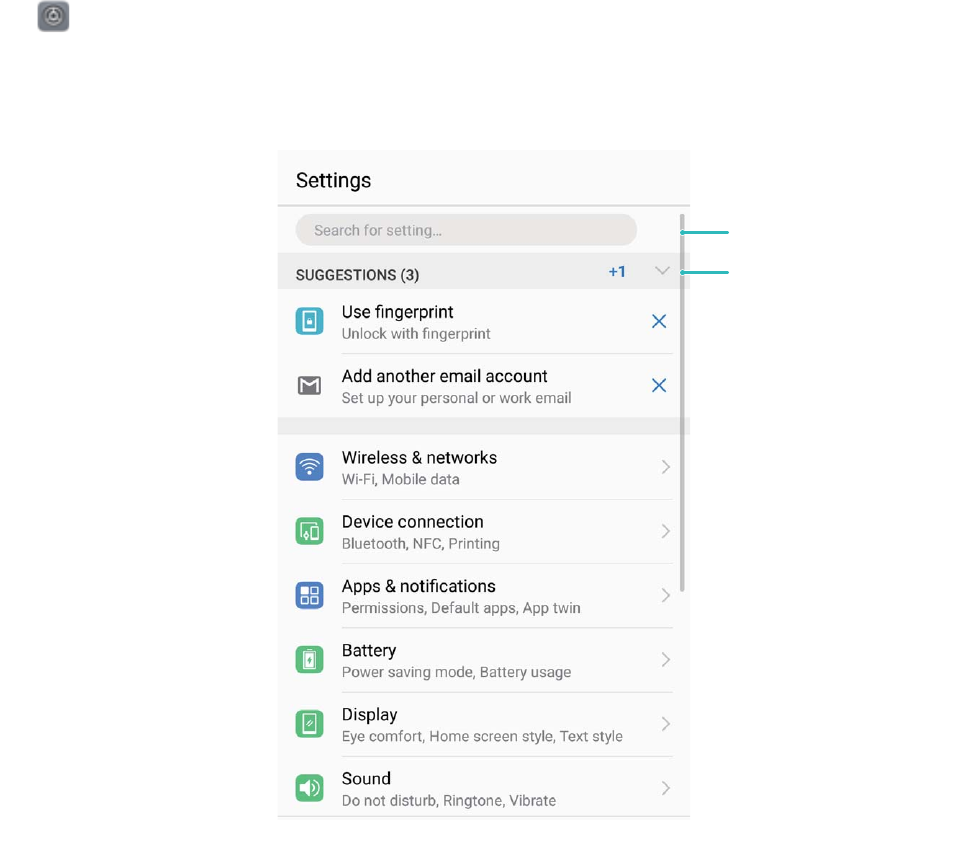Image resolution: width=961 pixels, height=848 pixels.
Task: Tap the Device connection icon
Action: [x=310, y=531]
